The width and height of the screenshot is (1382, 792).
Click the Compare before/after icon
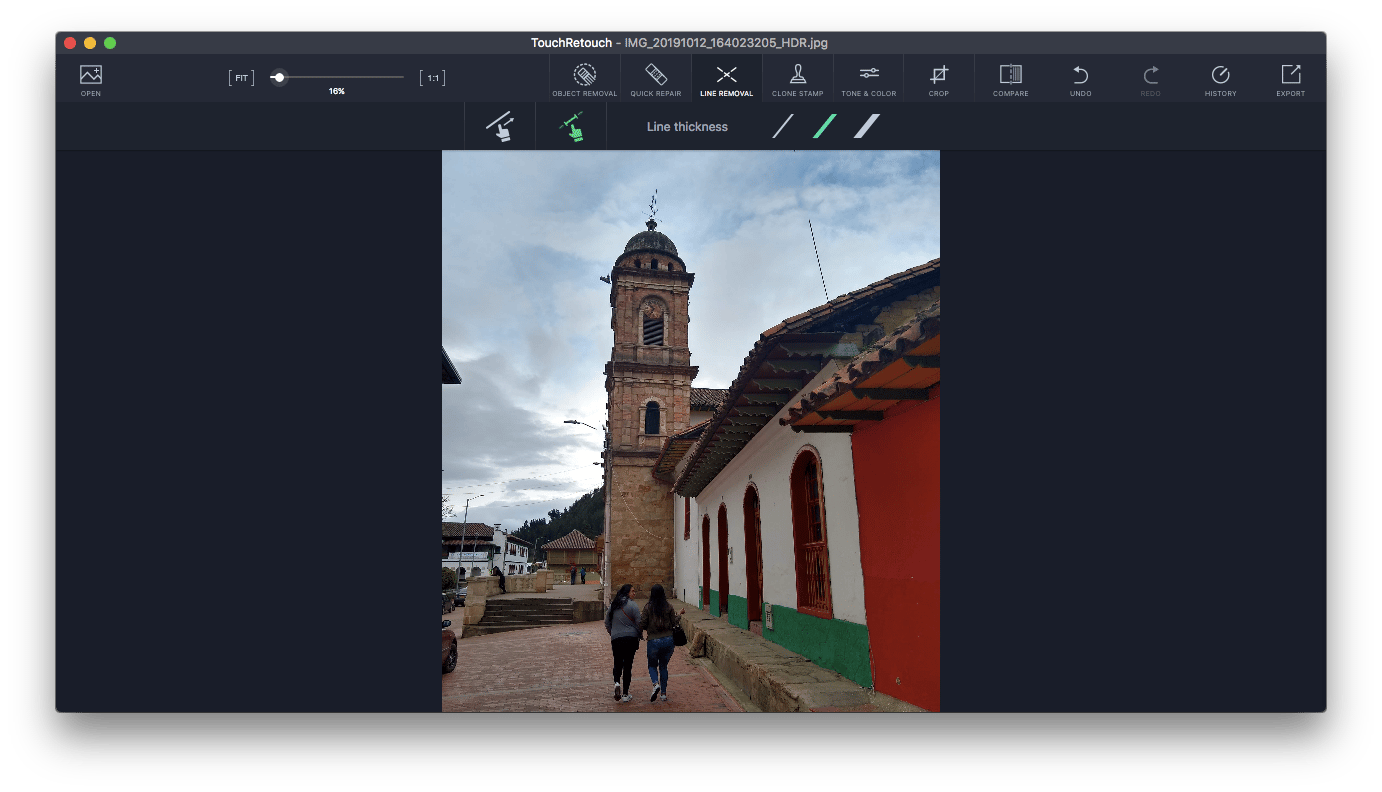pos(1011,80)
